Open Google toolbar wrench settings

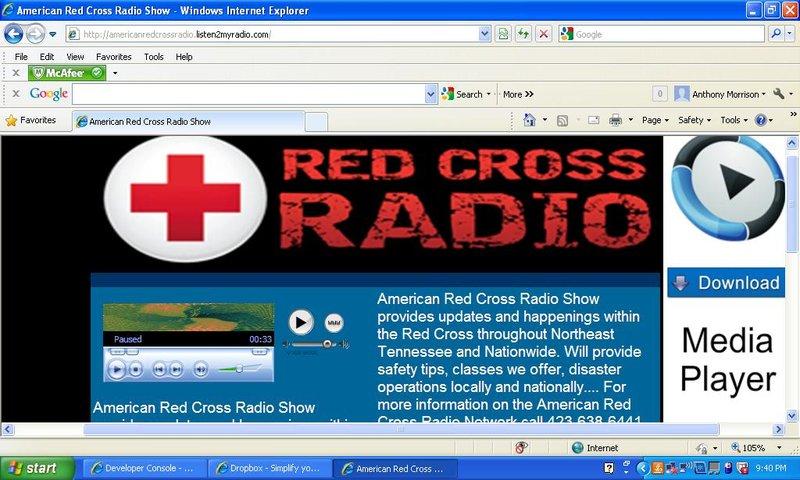click(x=779, y=94)
